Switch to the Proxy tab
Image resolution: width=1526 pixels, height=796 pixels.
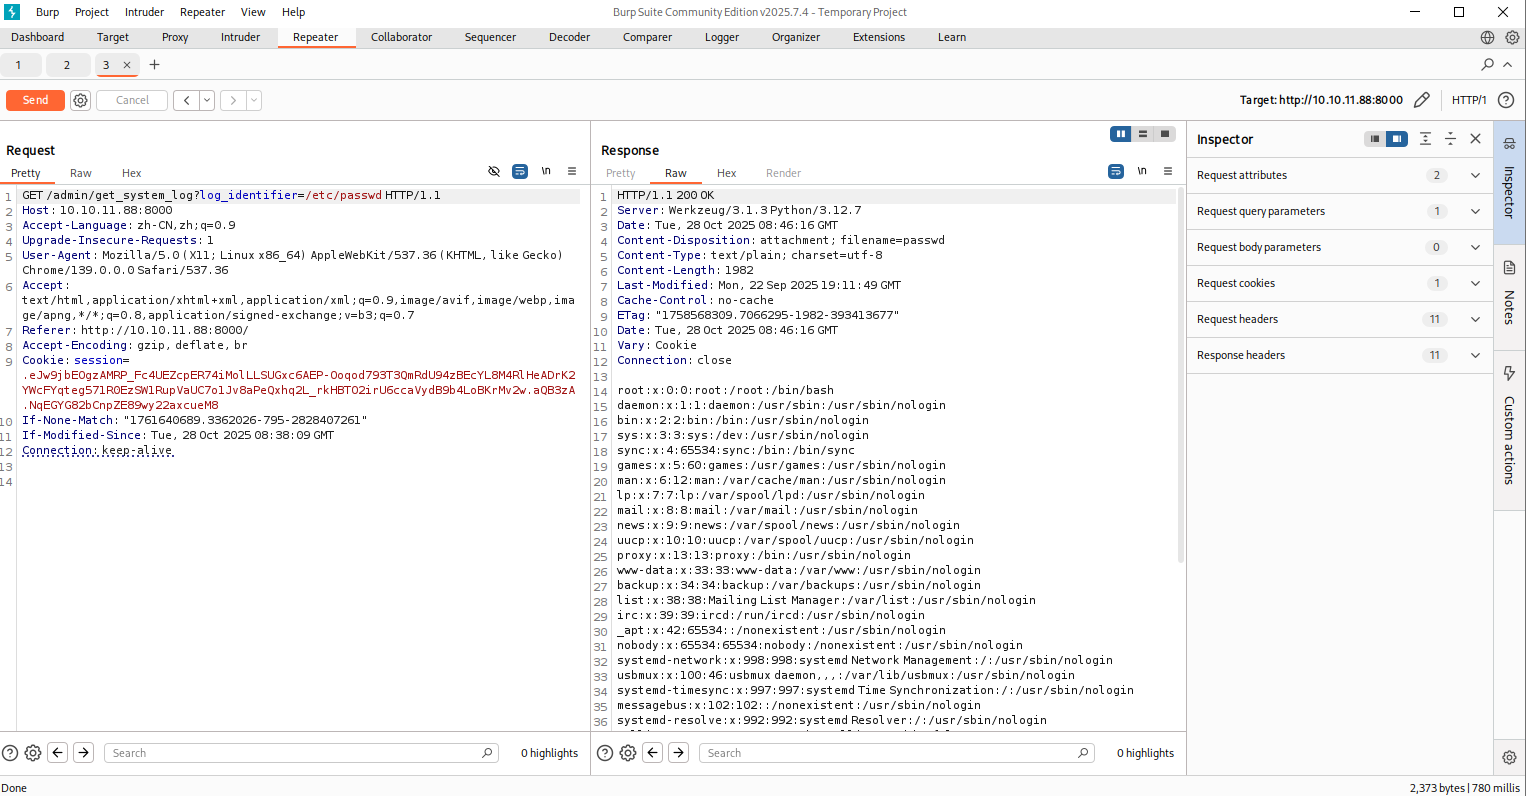[175, 37]
